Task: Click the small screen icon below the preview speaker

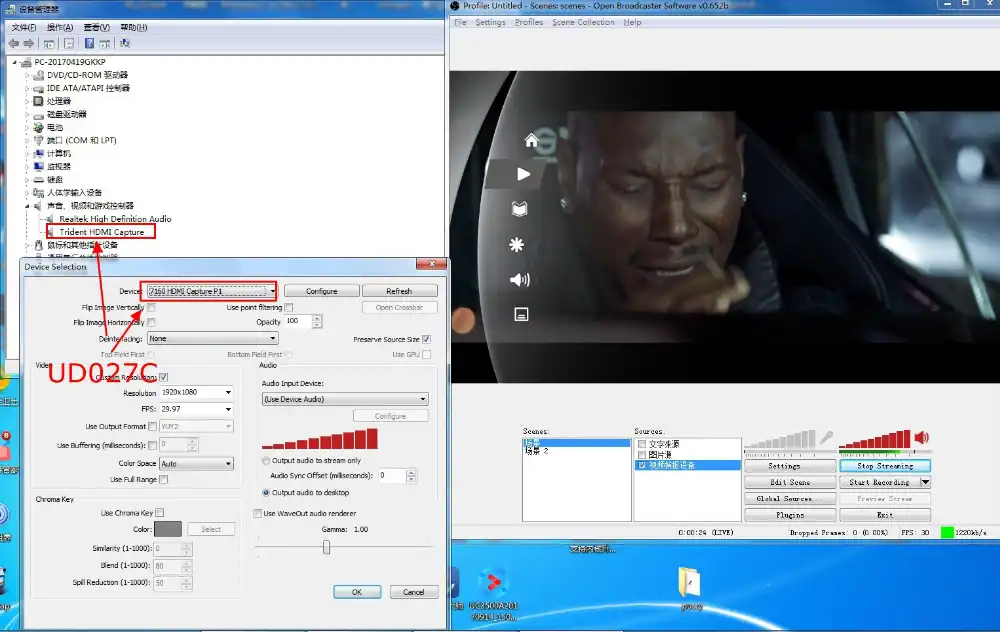Action: 521,314
